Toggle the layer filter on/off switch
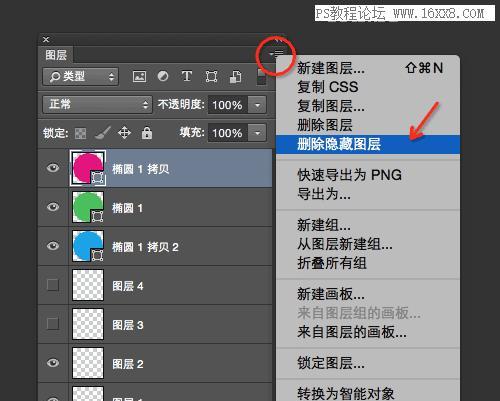 click(262, 77)
